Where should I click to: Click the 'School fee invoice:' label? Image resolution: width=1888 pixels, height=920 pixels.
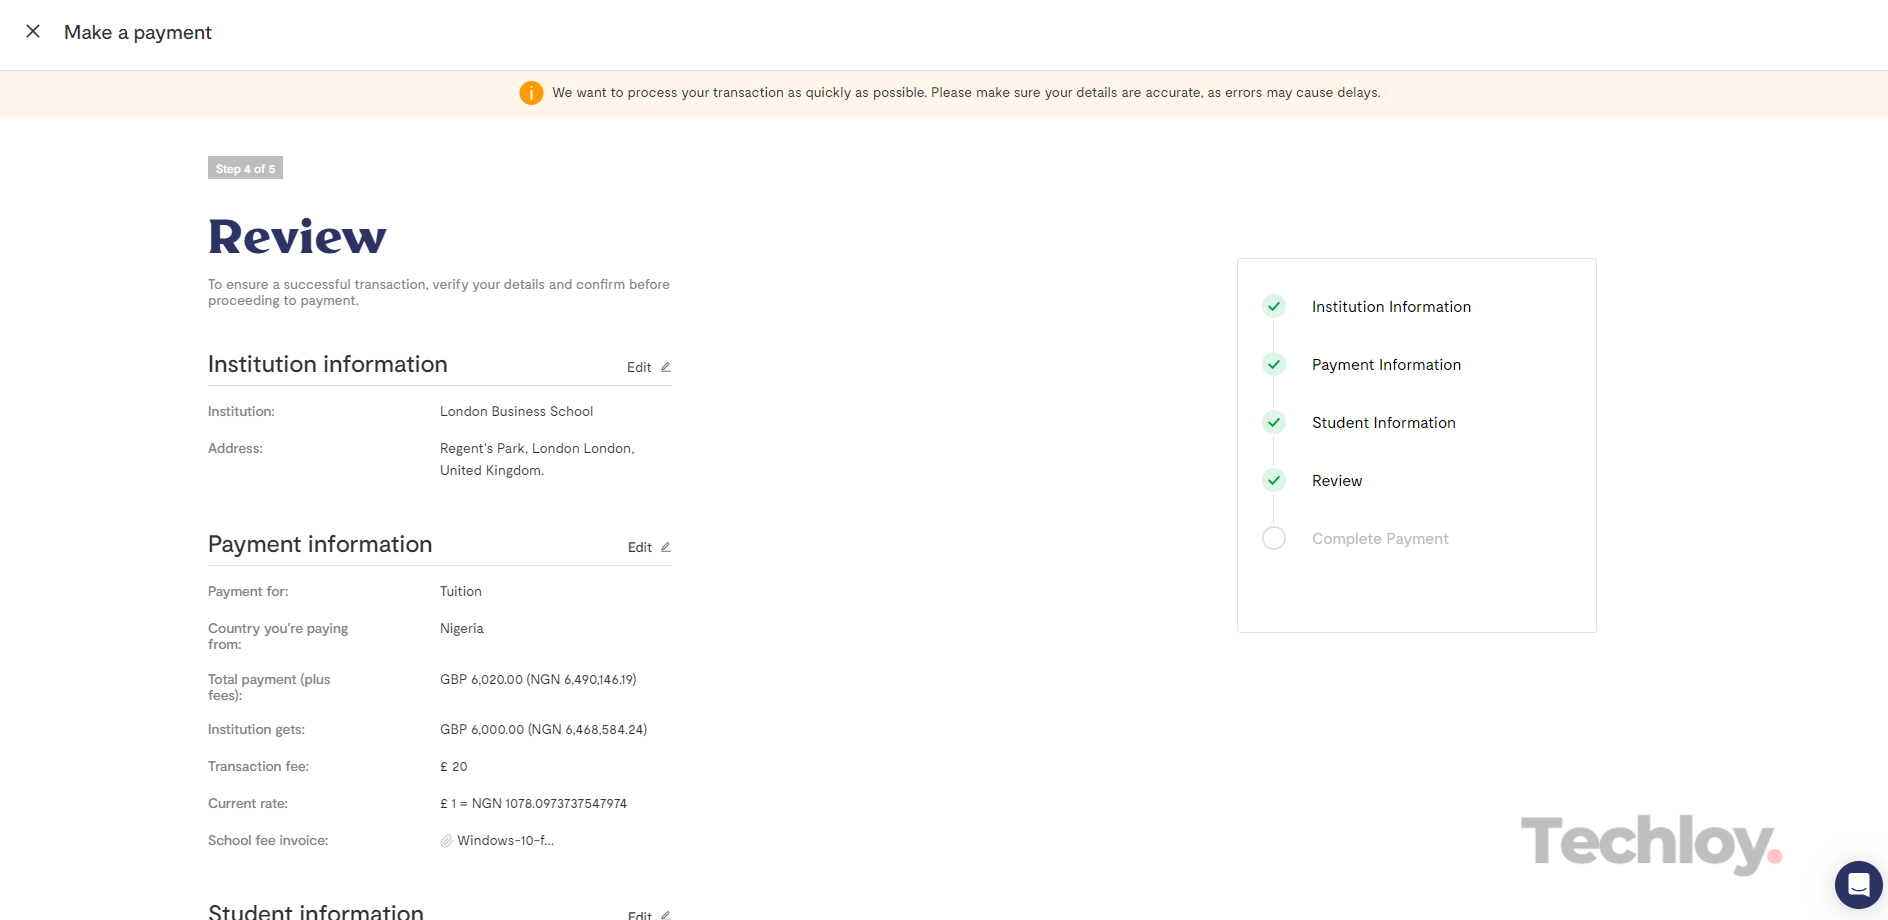point(268,841)
